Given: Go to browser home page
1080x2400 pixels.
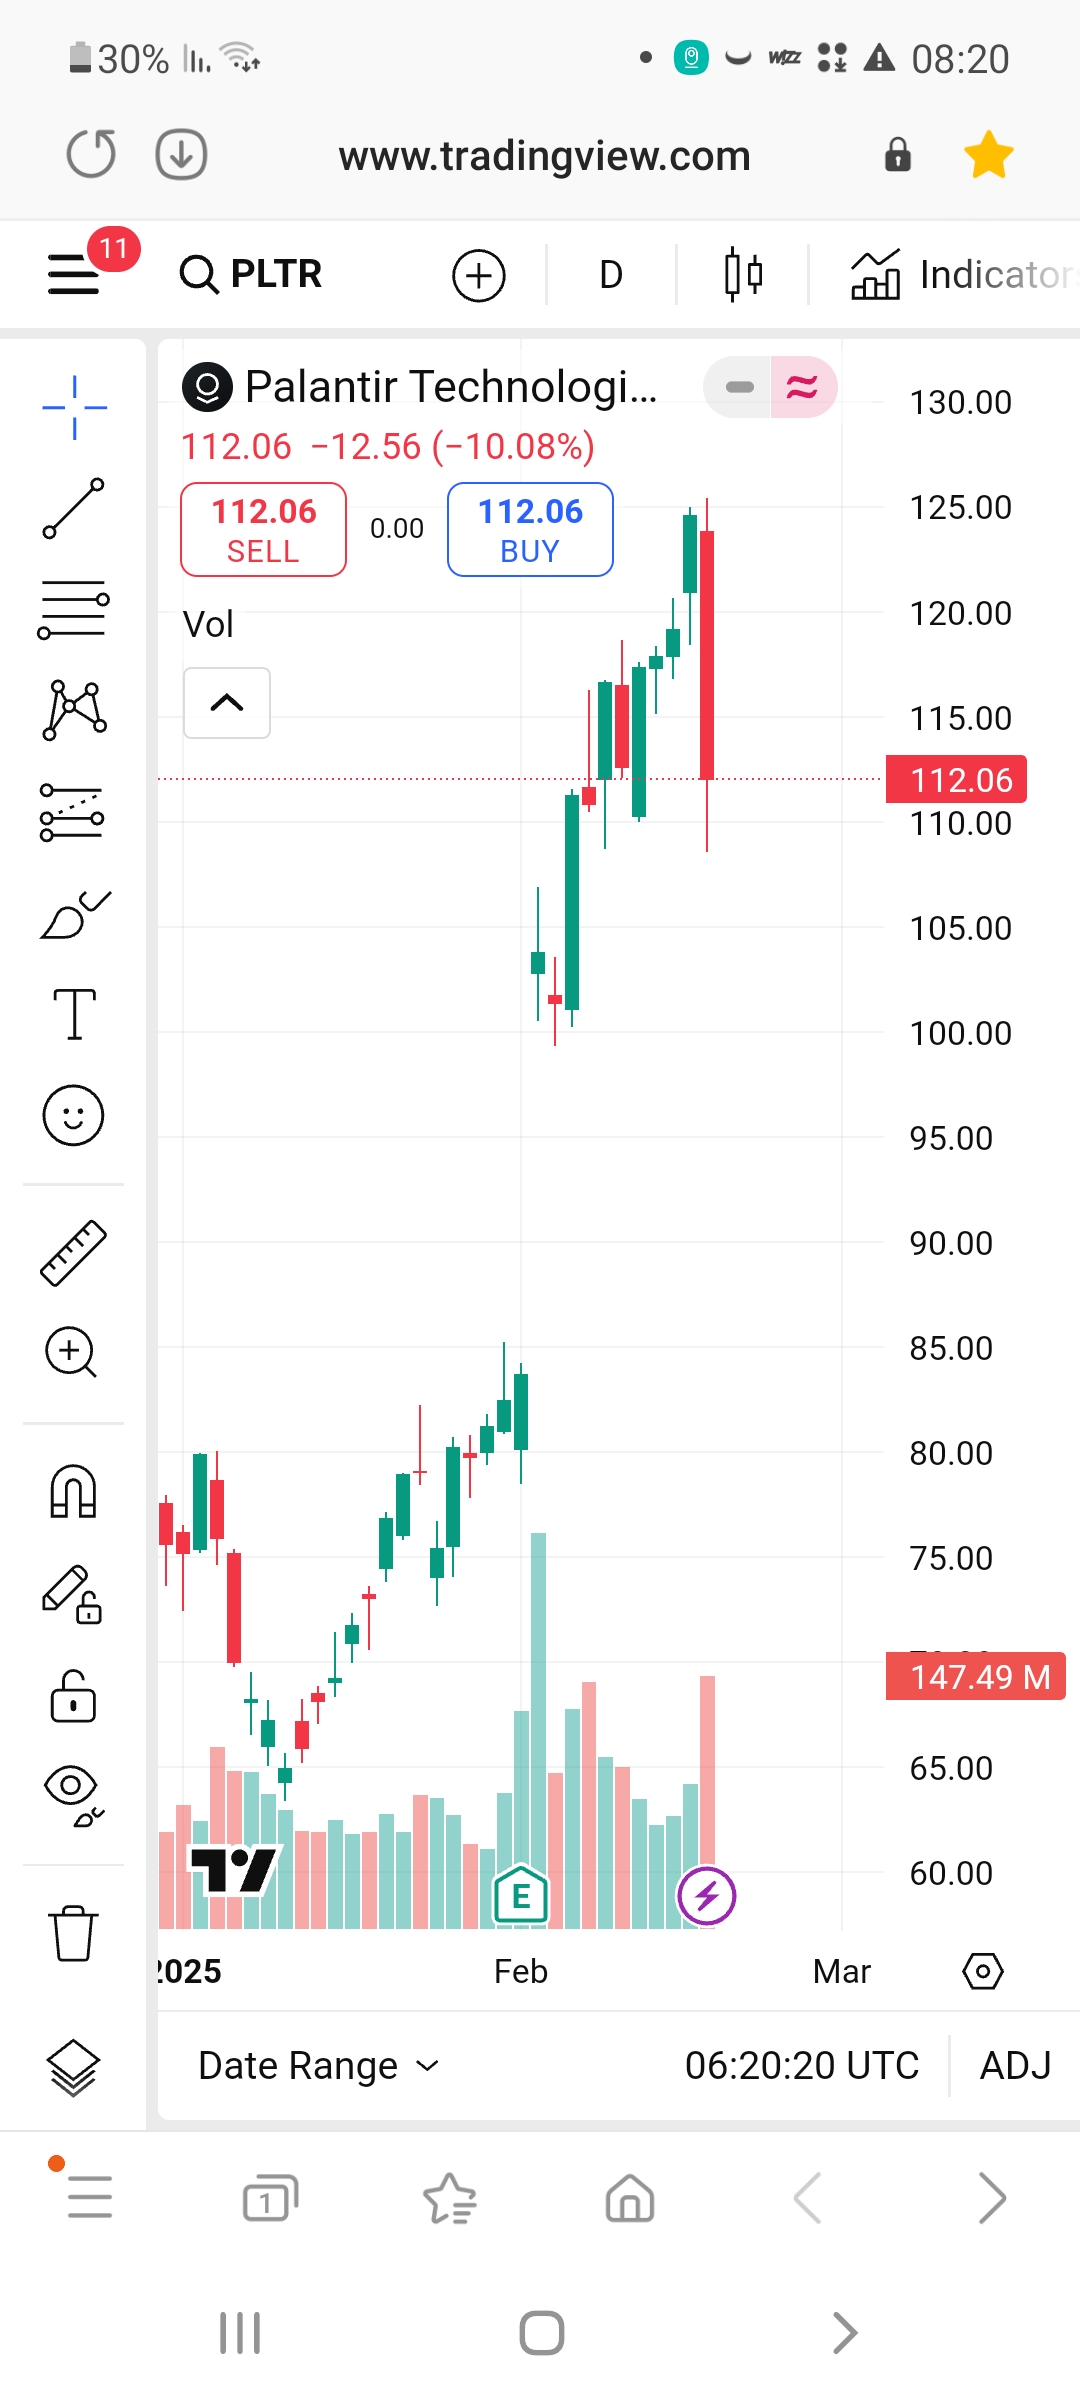Looking at the screenshot, I should pyautogui.click(x=630, y=2198).
